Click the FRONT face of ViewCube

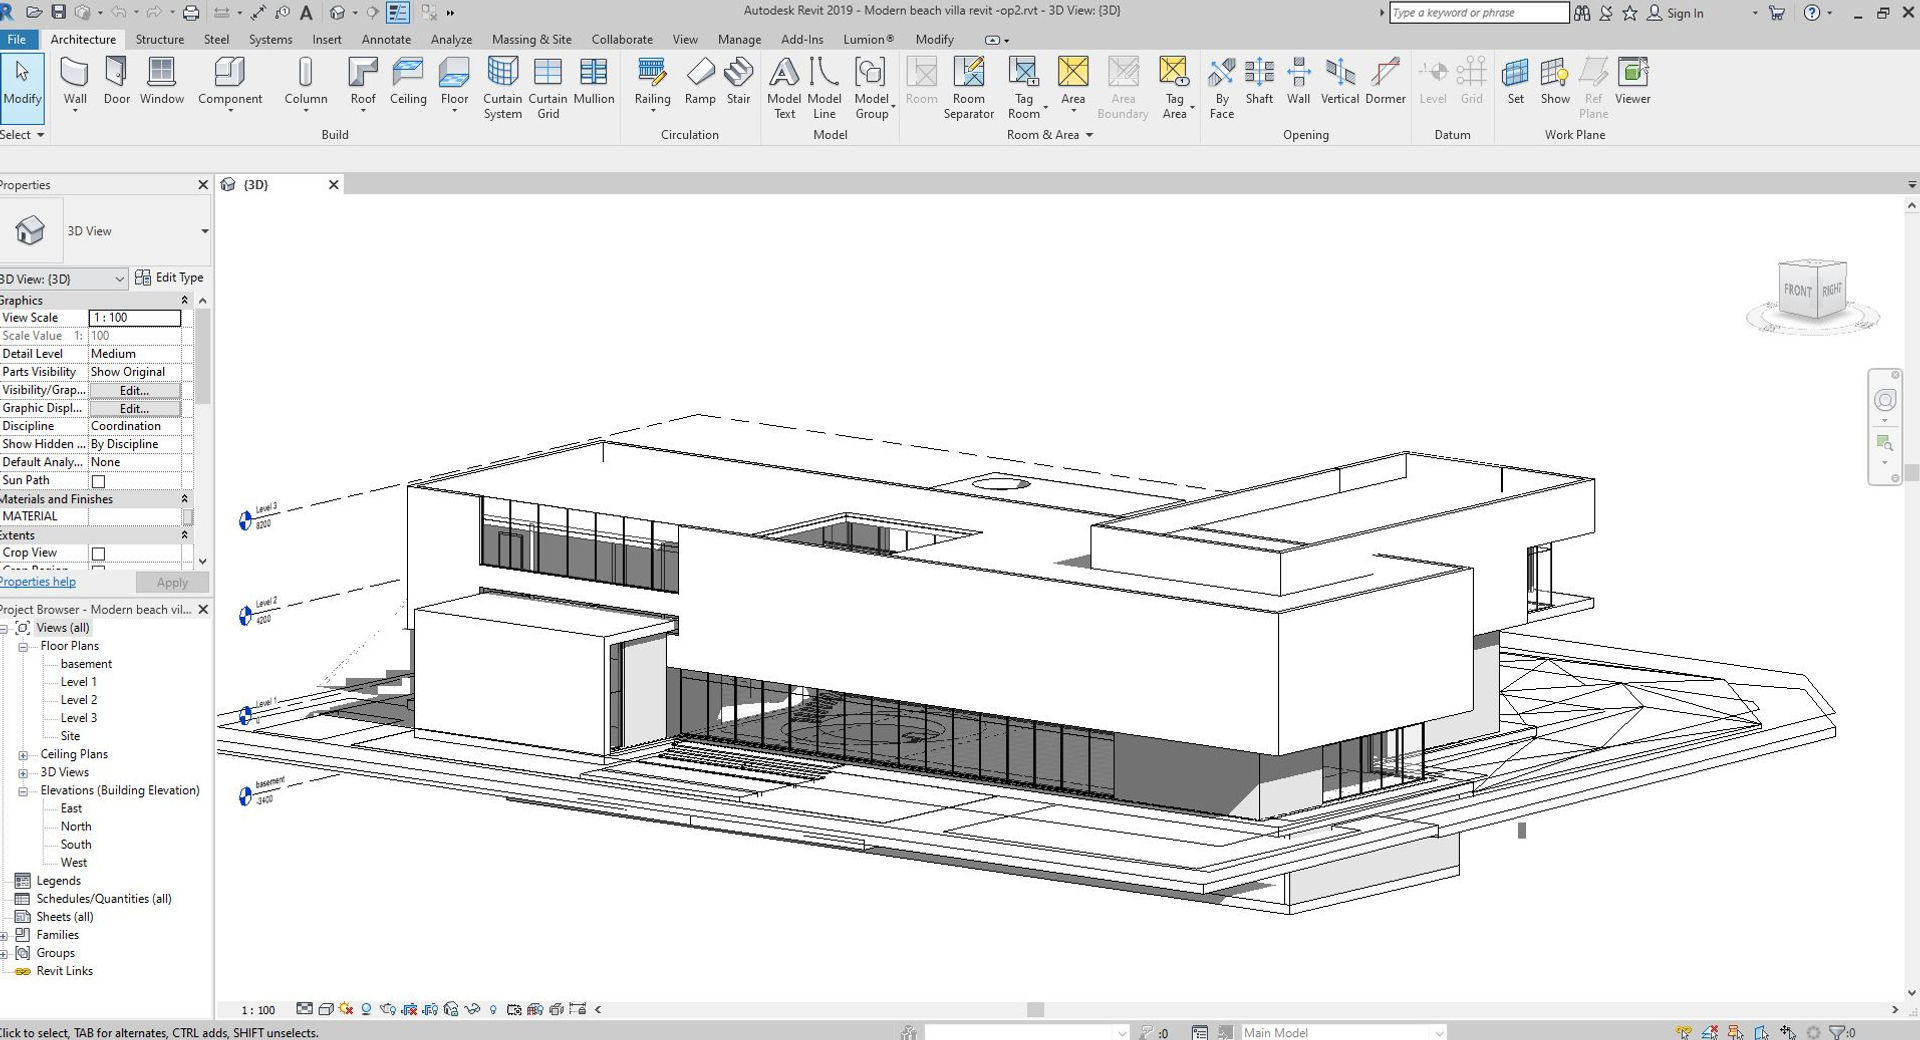(1797, 289)
